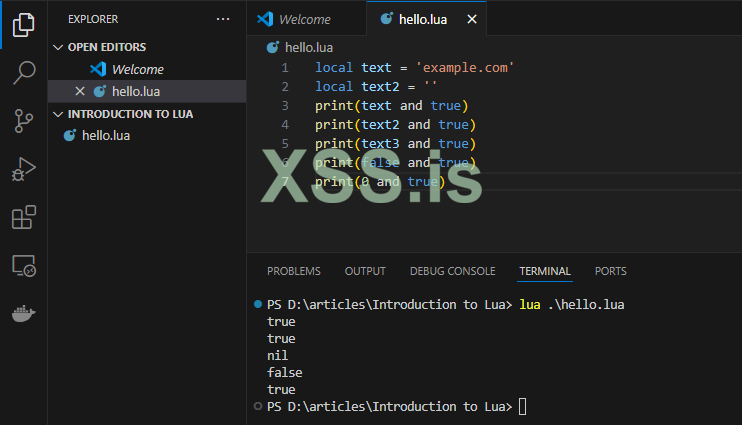
Task: Open the Ports panel tab
Action: tap(611, 271)
